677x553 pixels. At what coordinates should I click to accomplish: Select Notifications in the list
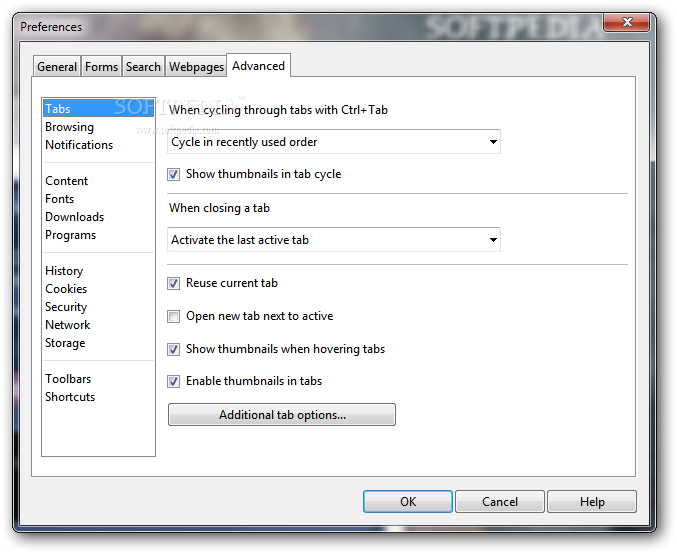click(x=98, y=145)
